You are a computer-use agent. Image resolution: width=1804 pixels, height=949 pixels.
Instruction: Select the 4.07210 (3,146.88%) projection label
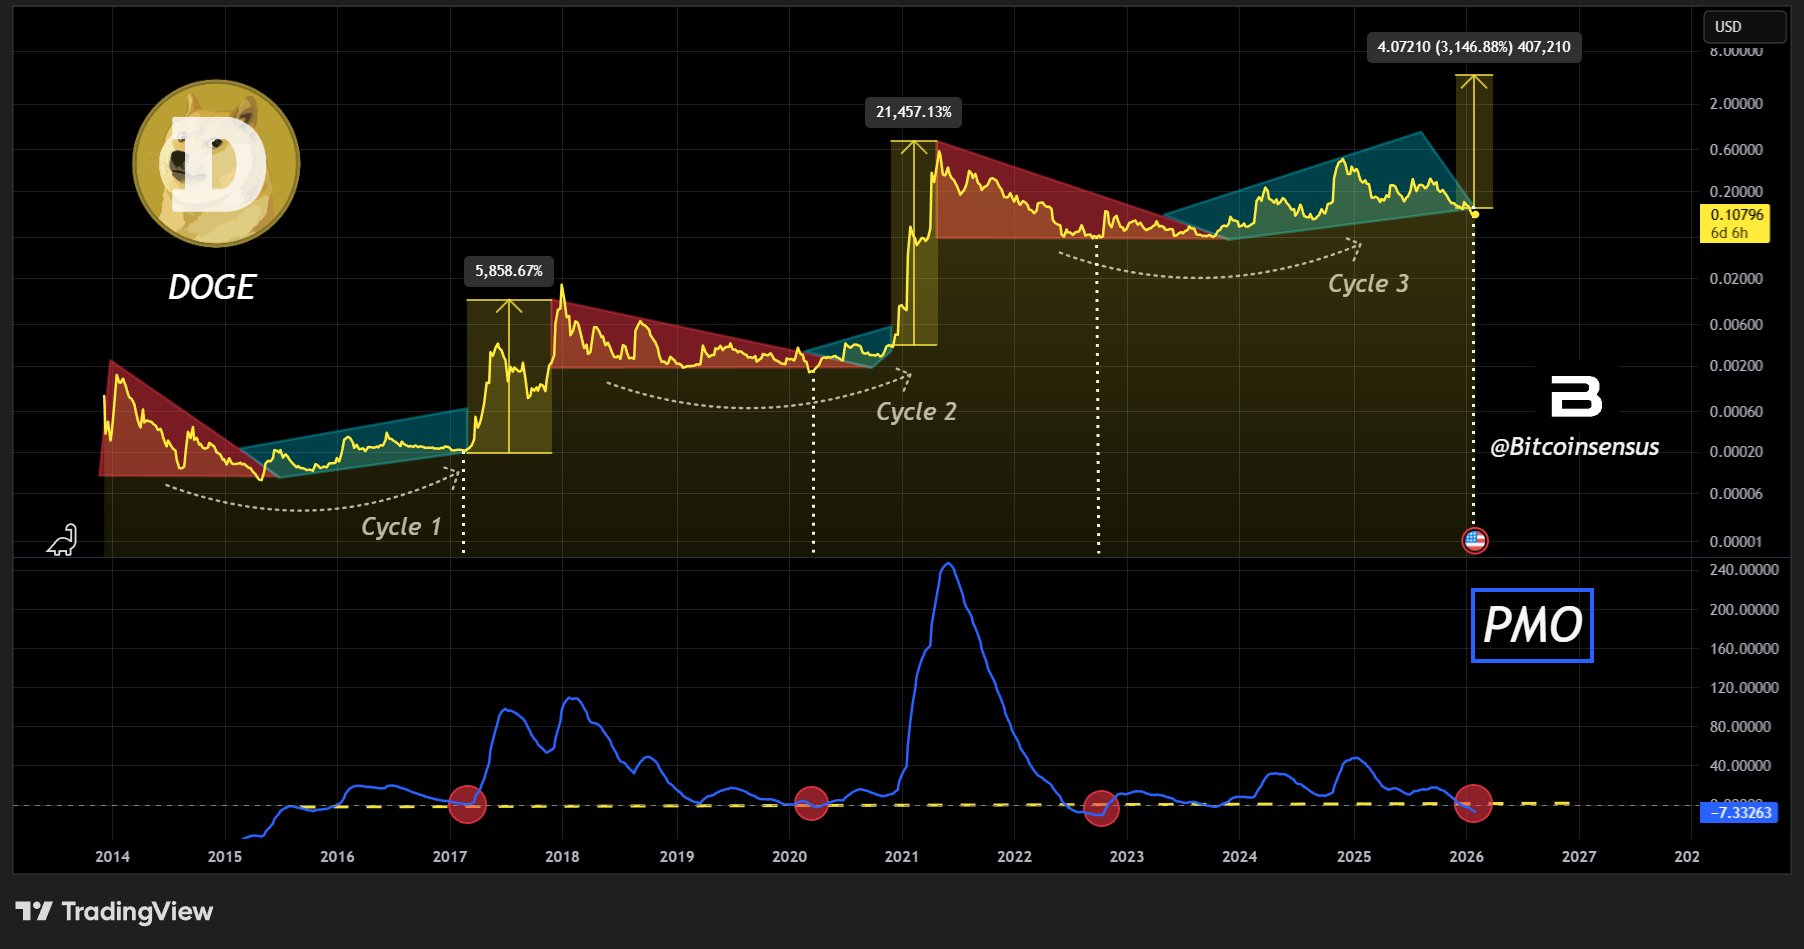click(1474, 47)
